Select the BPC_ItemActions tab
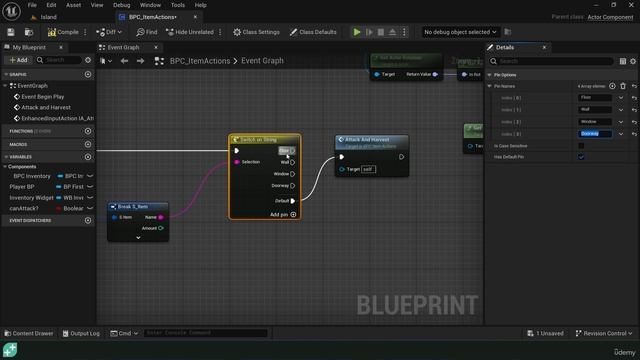Viewport: 640px width, 360px height. 153,17
